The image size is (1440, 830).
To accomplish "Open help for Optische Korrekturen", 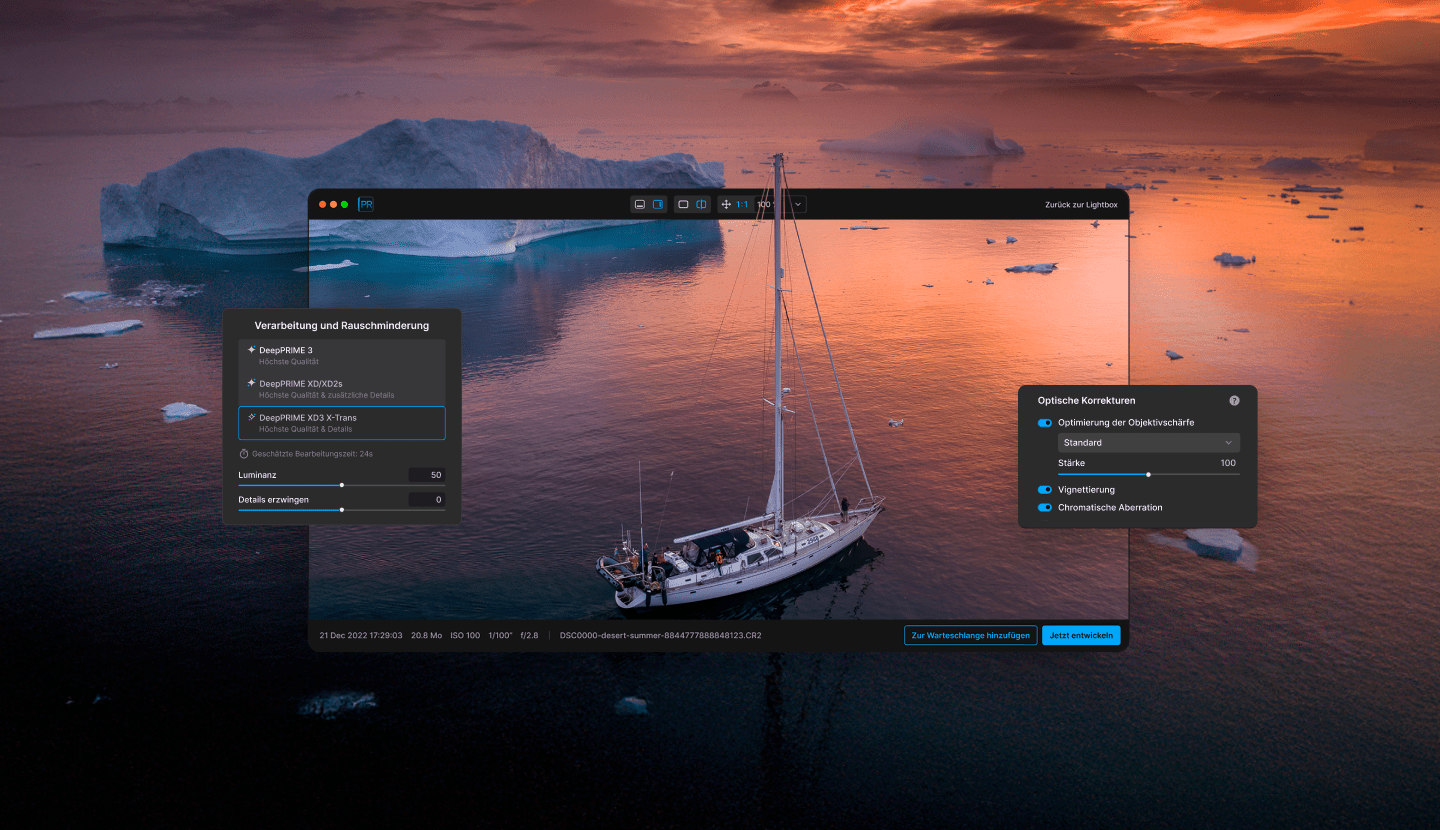I will click(x=1234, y=400).
